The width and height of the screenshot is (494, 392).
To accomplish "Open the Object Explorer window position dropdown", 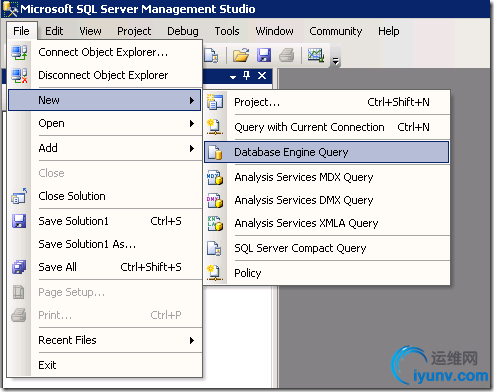I will click(233, 77).
